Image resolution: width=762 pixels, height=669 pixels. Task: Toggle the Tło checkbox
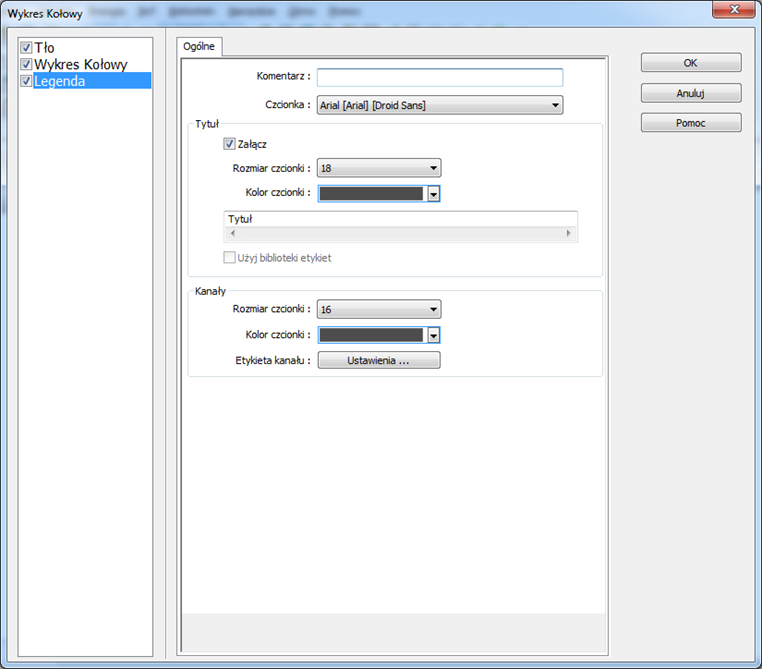click(x=26, y=48)
